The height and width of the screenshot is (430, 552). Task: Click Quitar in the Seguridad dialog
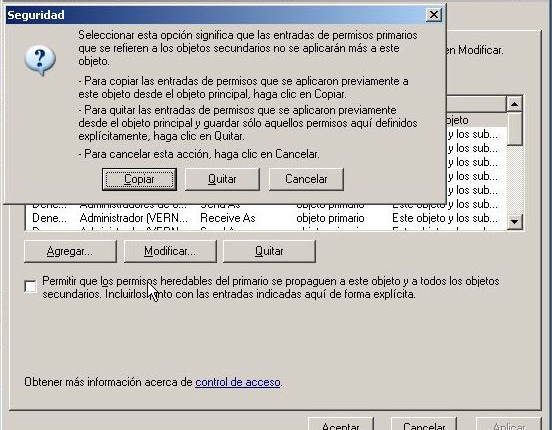click(222, 179)
